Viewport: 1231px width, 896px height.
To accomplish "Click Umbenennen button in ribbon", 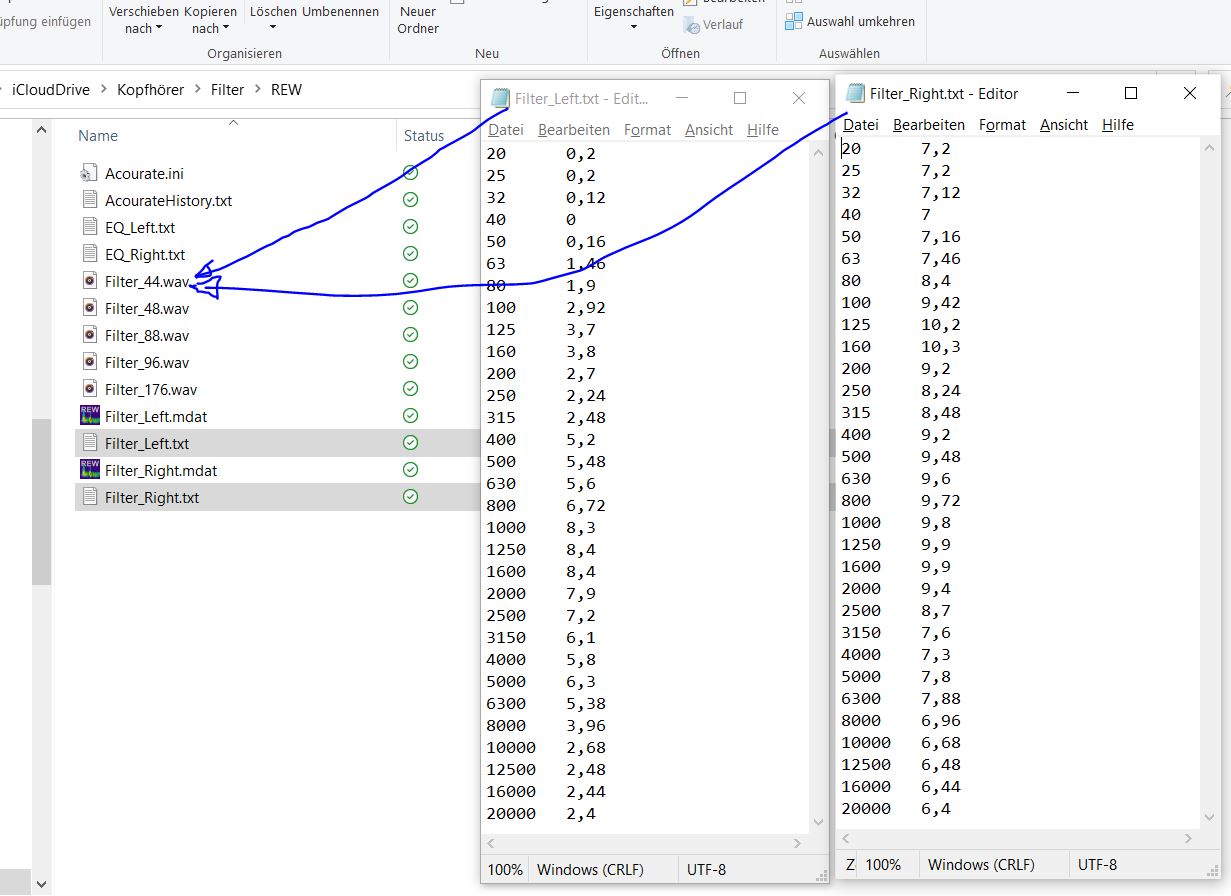I will tap(340, 12).
